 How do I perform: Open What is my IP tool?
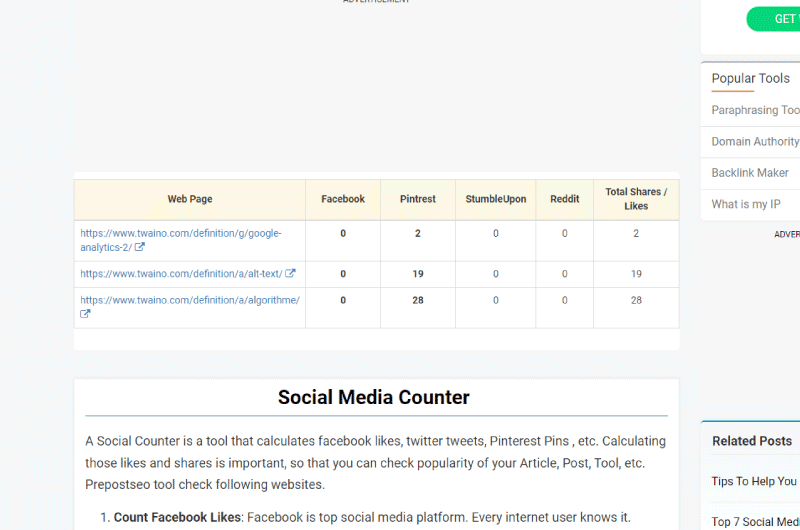coord(746,204)
